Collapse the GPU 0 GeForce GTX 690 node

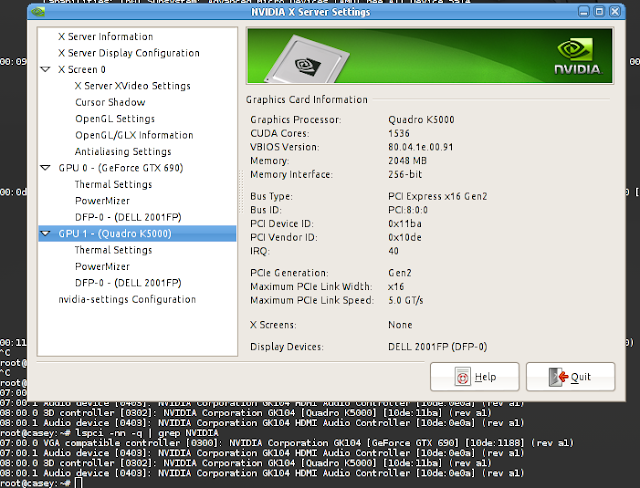[x=45, y=168]
